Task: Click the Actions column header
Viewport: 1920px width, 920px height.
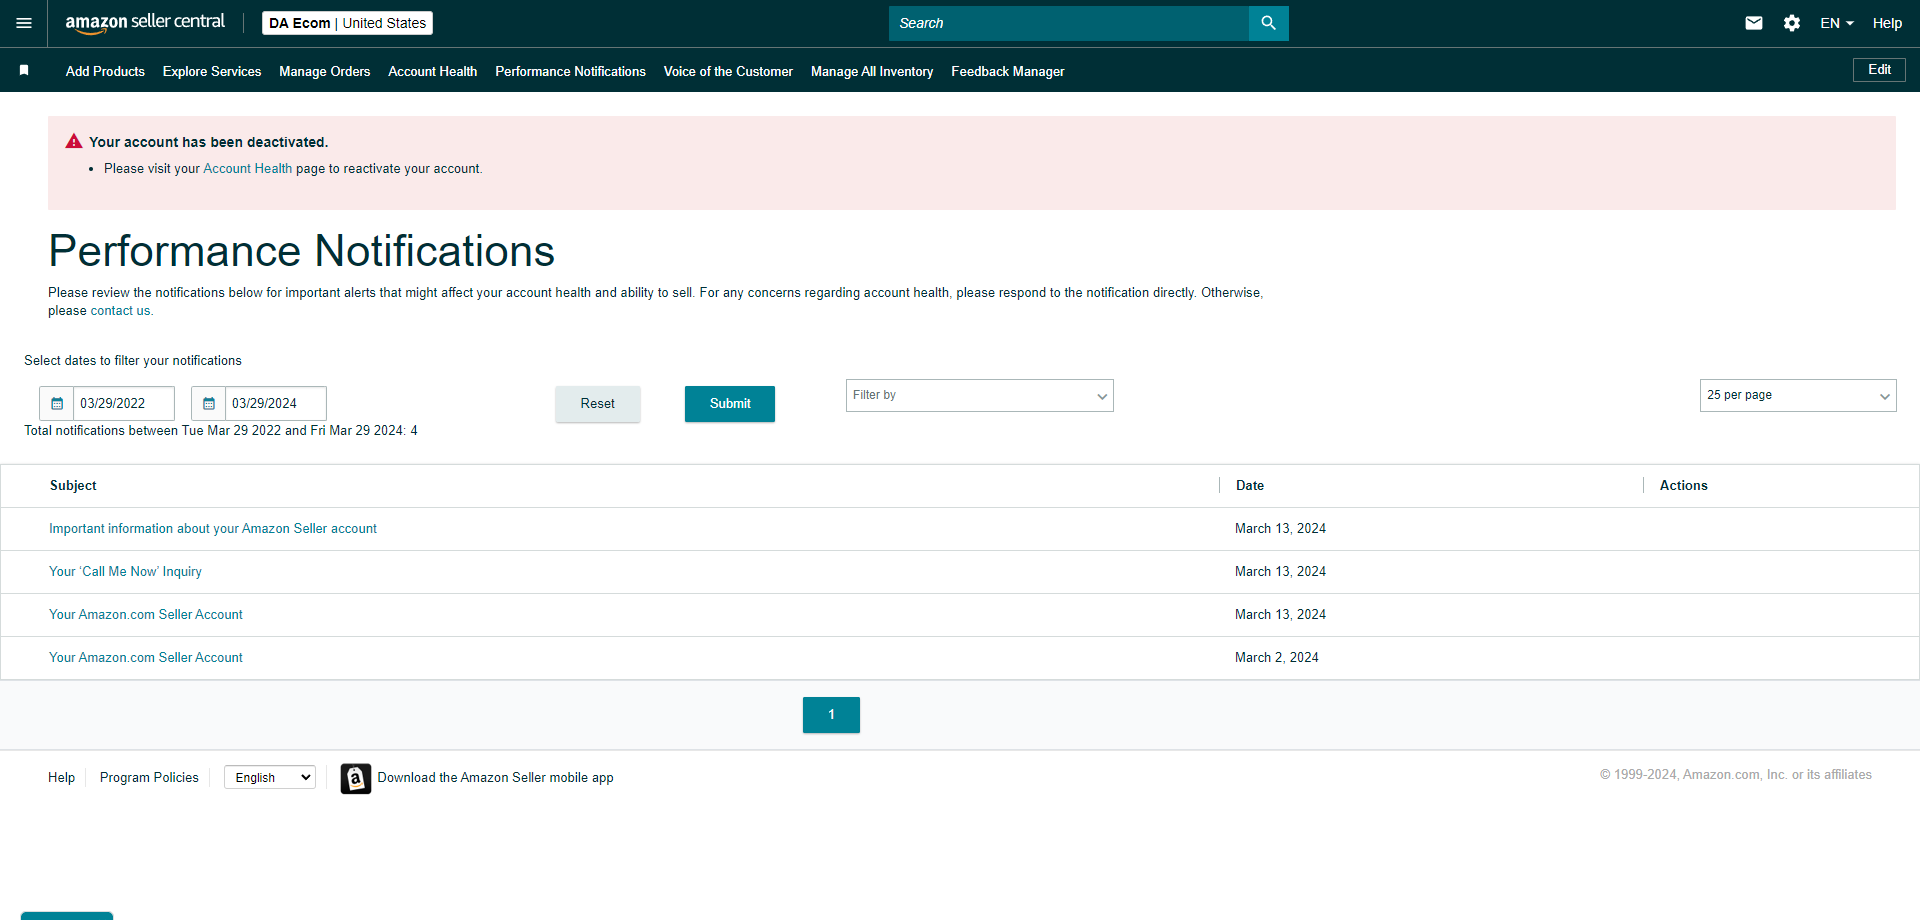Action: pos(1684,486)
